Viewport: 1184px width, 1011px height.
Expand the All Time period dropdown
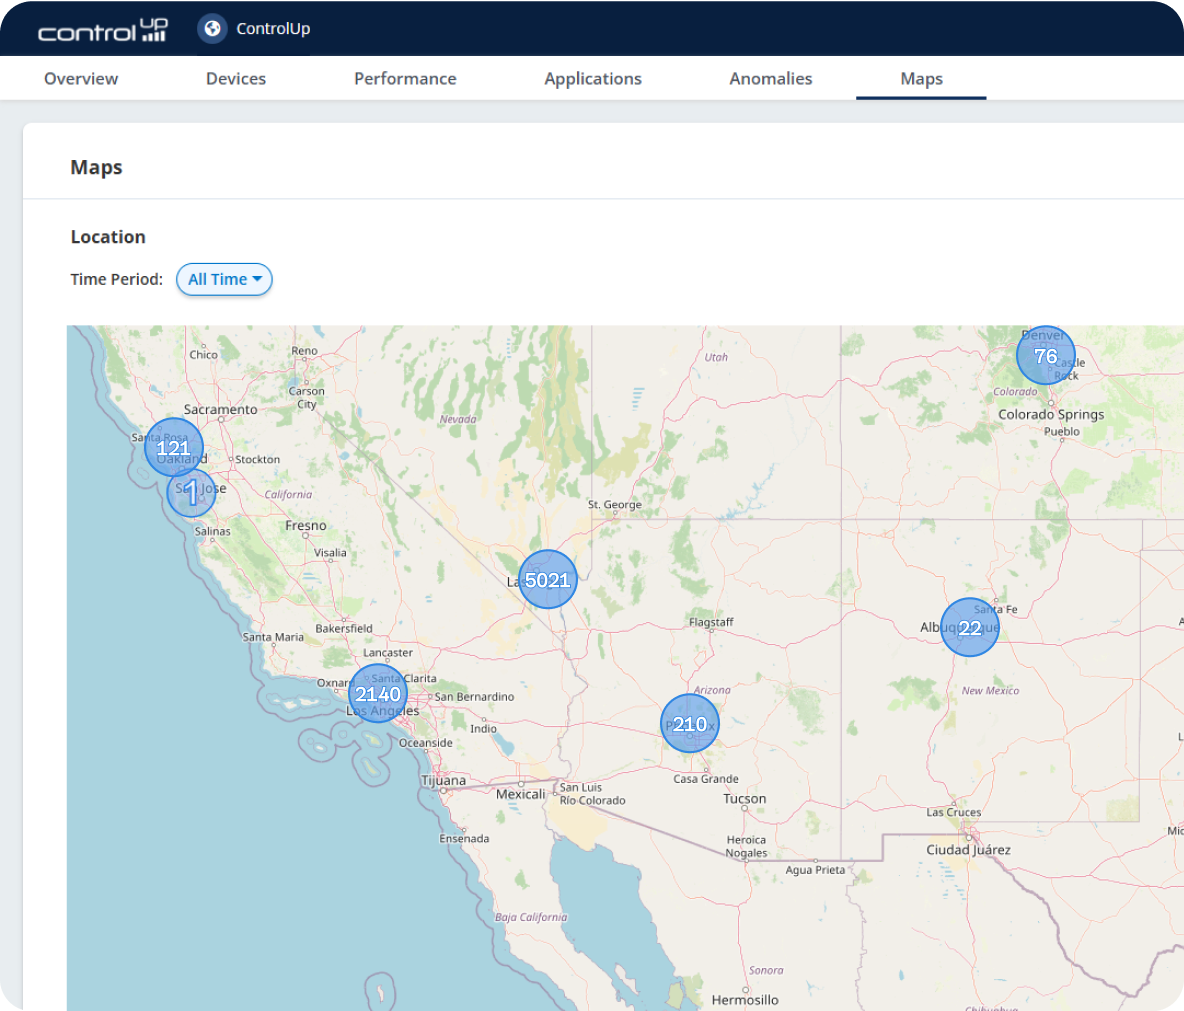tap(224, 280)
